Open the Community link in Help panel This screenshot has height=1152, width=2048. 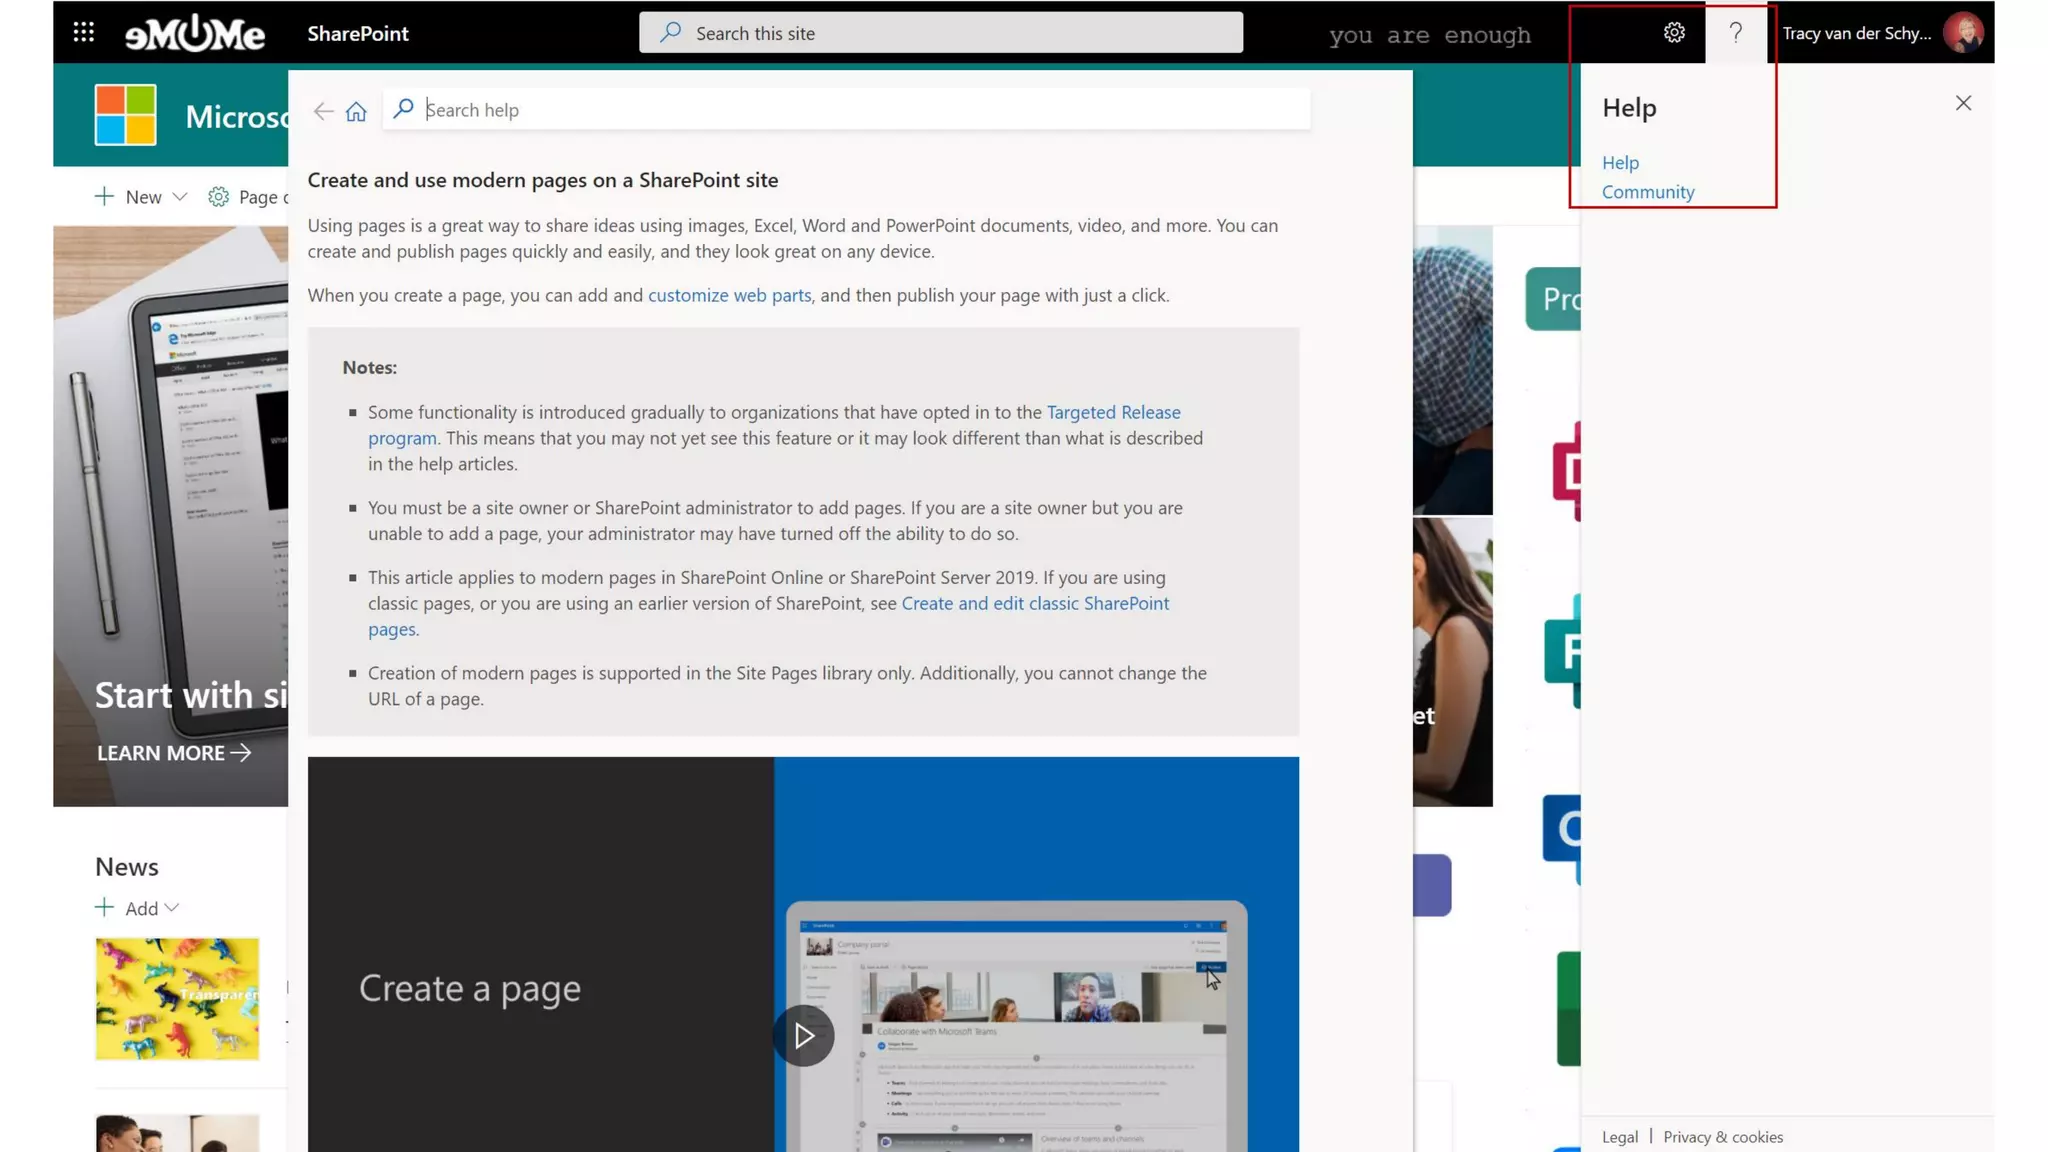click(1648, 192)
